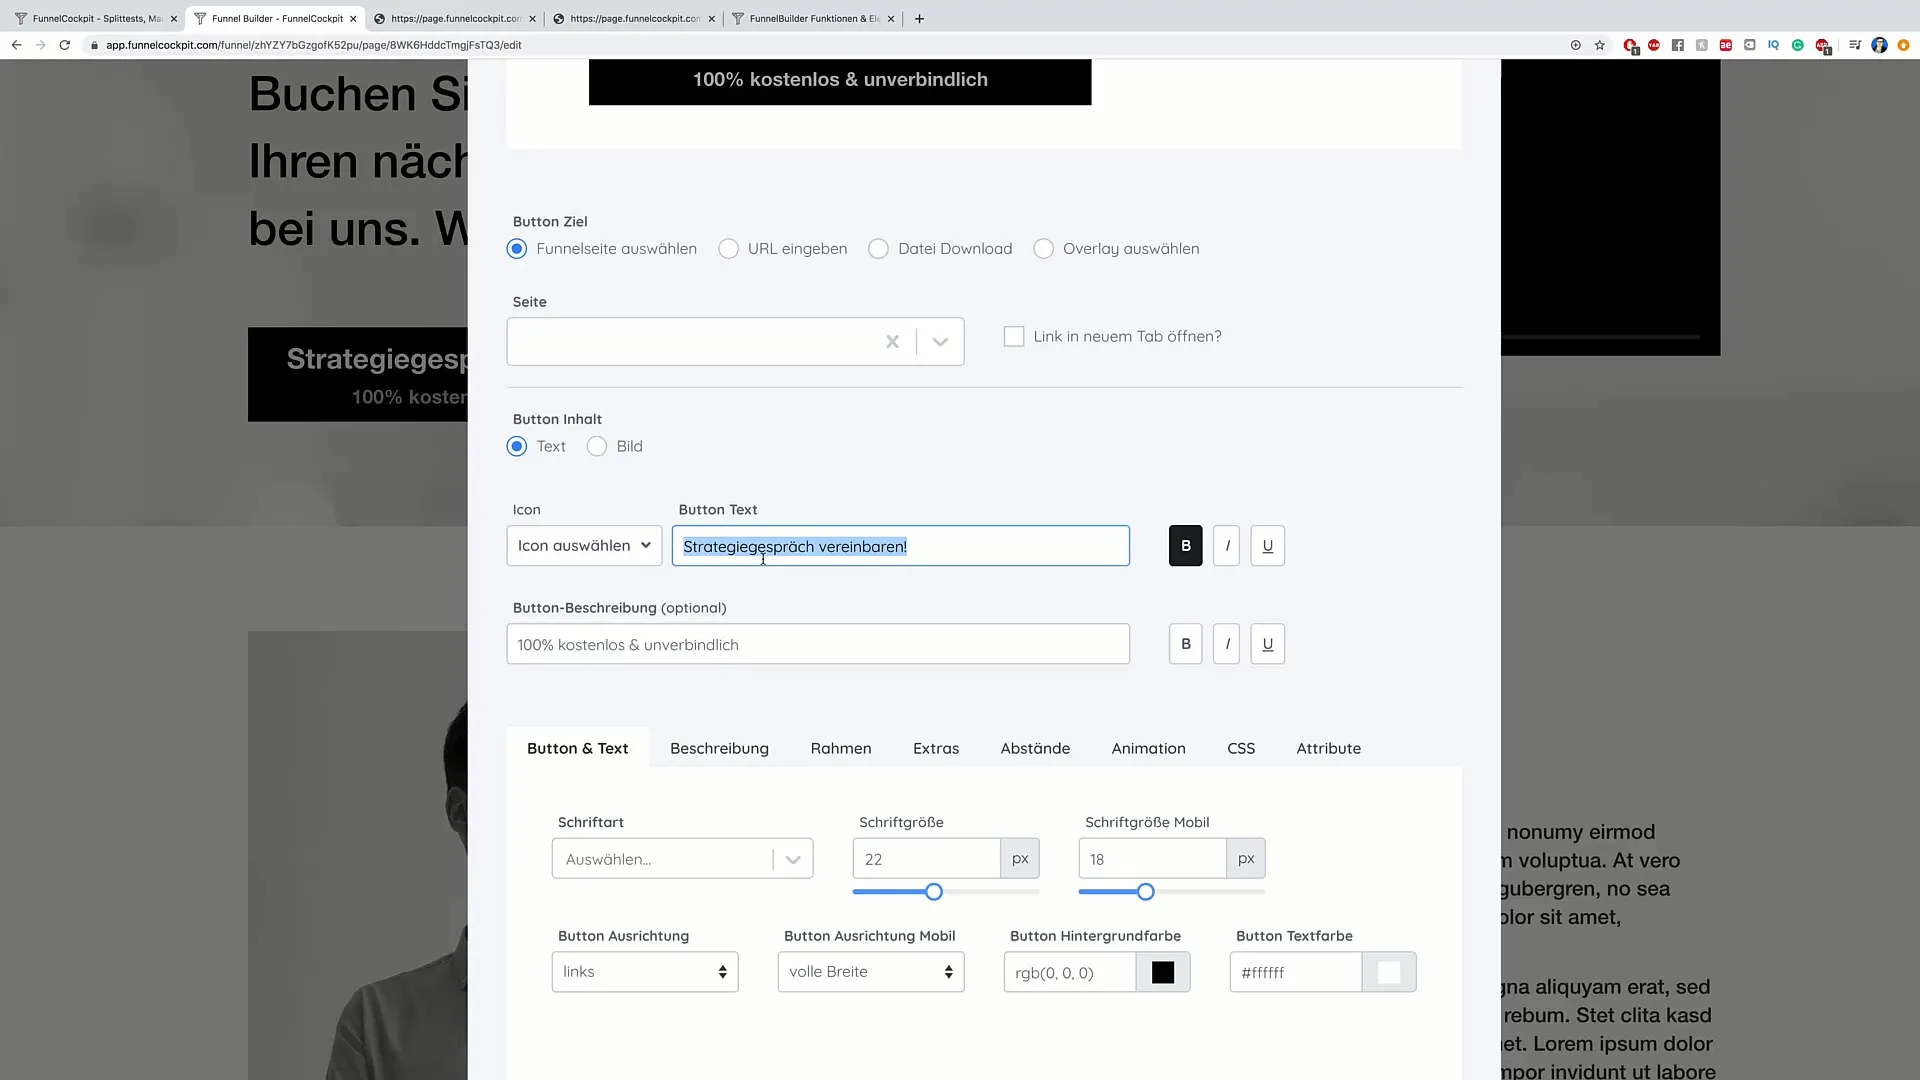Toggle 'Link in neuem Tab öffnen?' checkbox

click(x=1014, y=335)
